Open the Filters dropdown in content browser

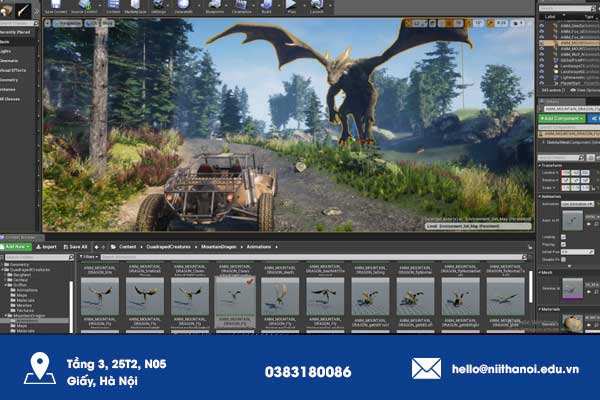click(89, 257)
